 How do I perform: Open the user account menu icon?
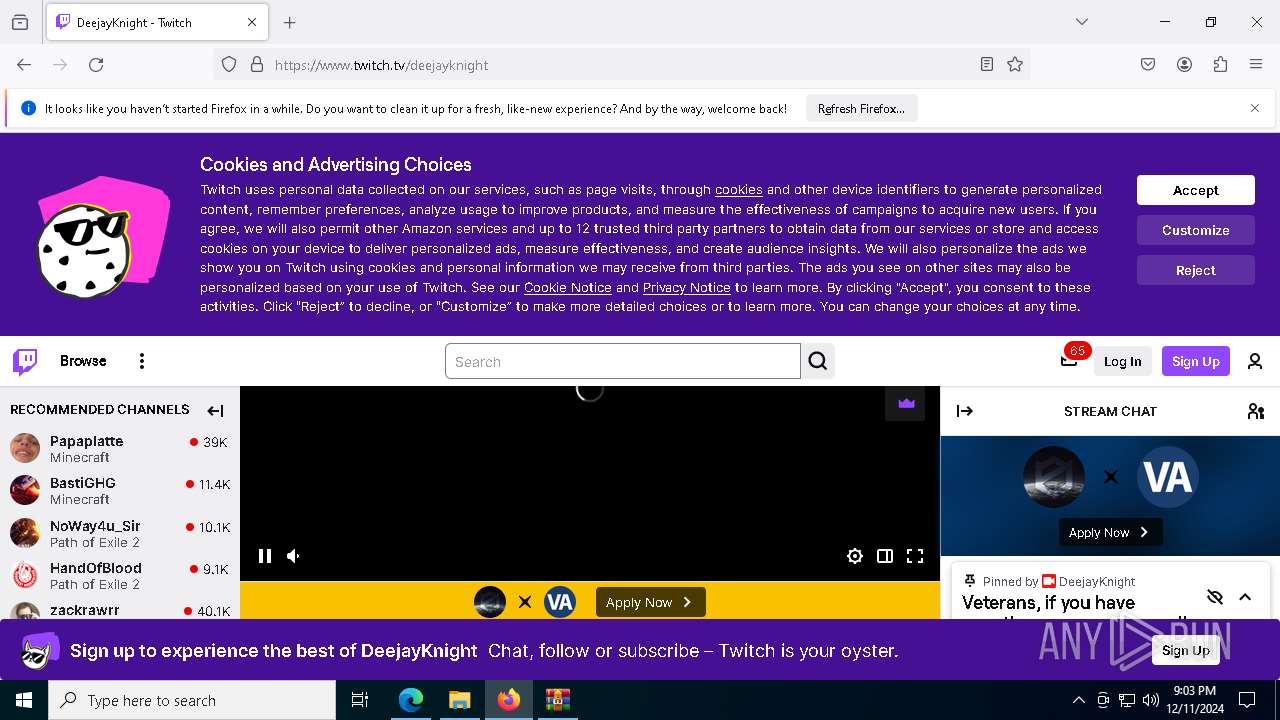pos(1255,361)
